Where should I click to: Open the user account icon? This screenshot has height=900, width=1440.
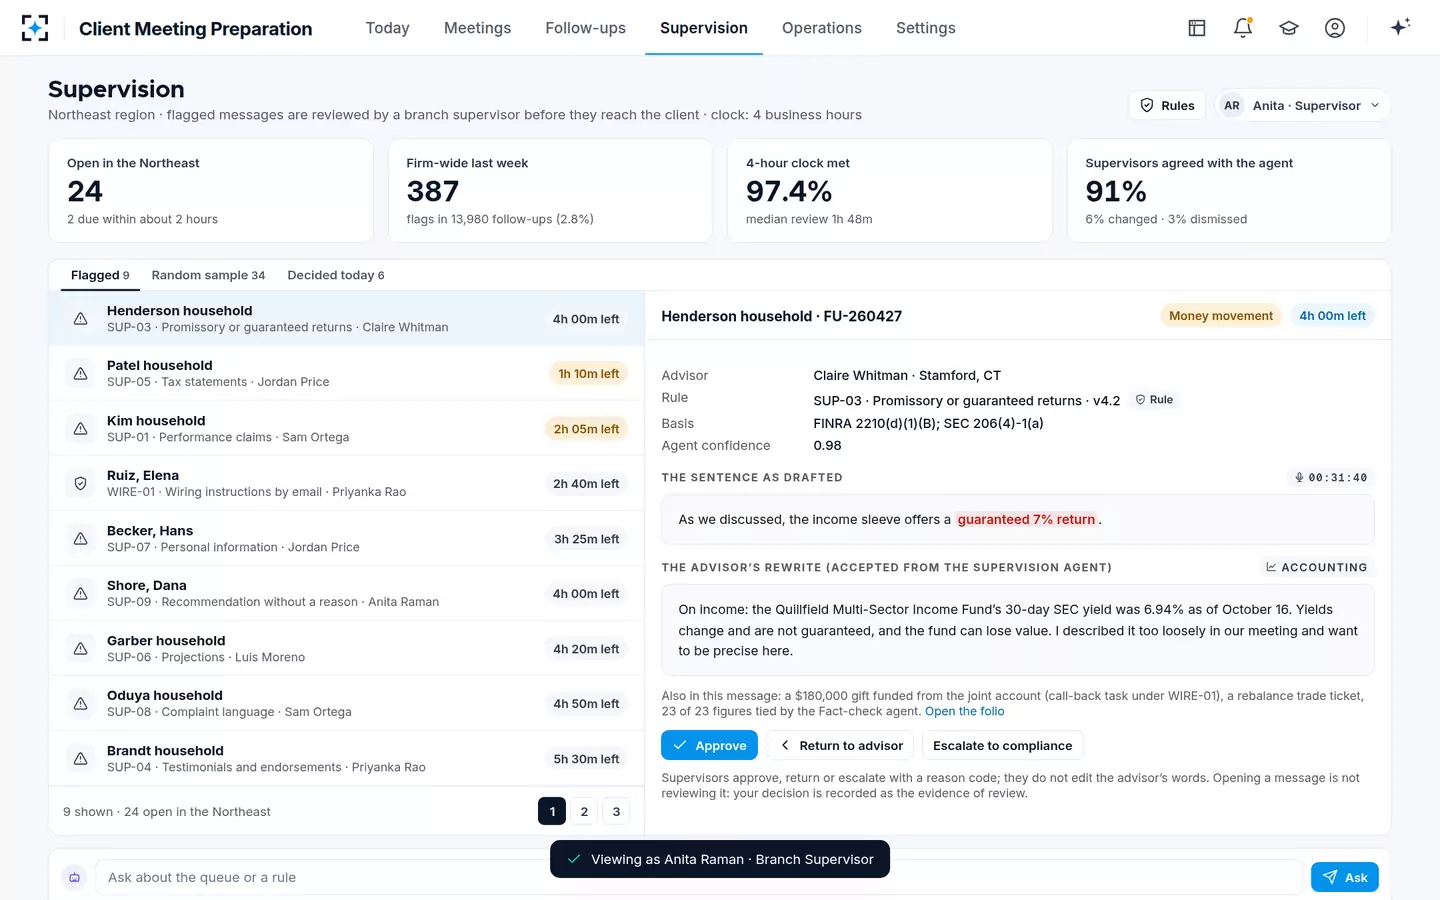coord(1335,28)
